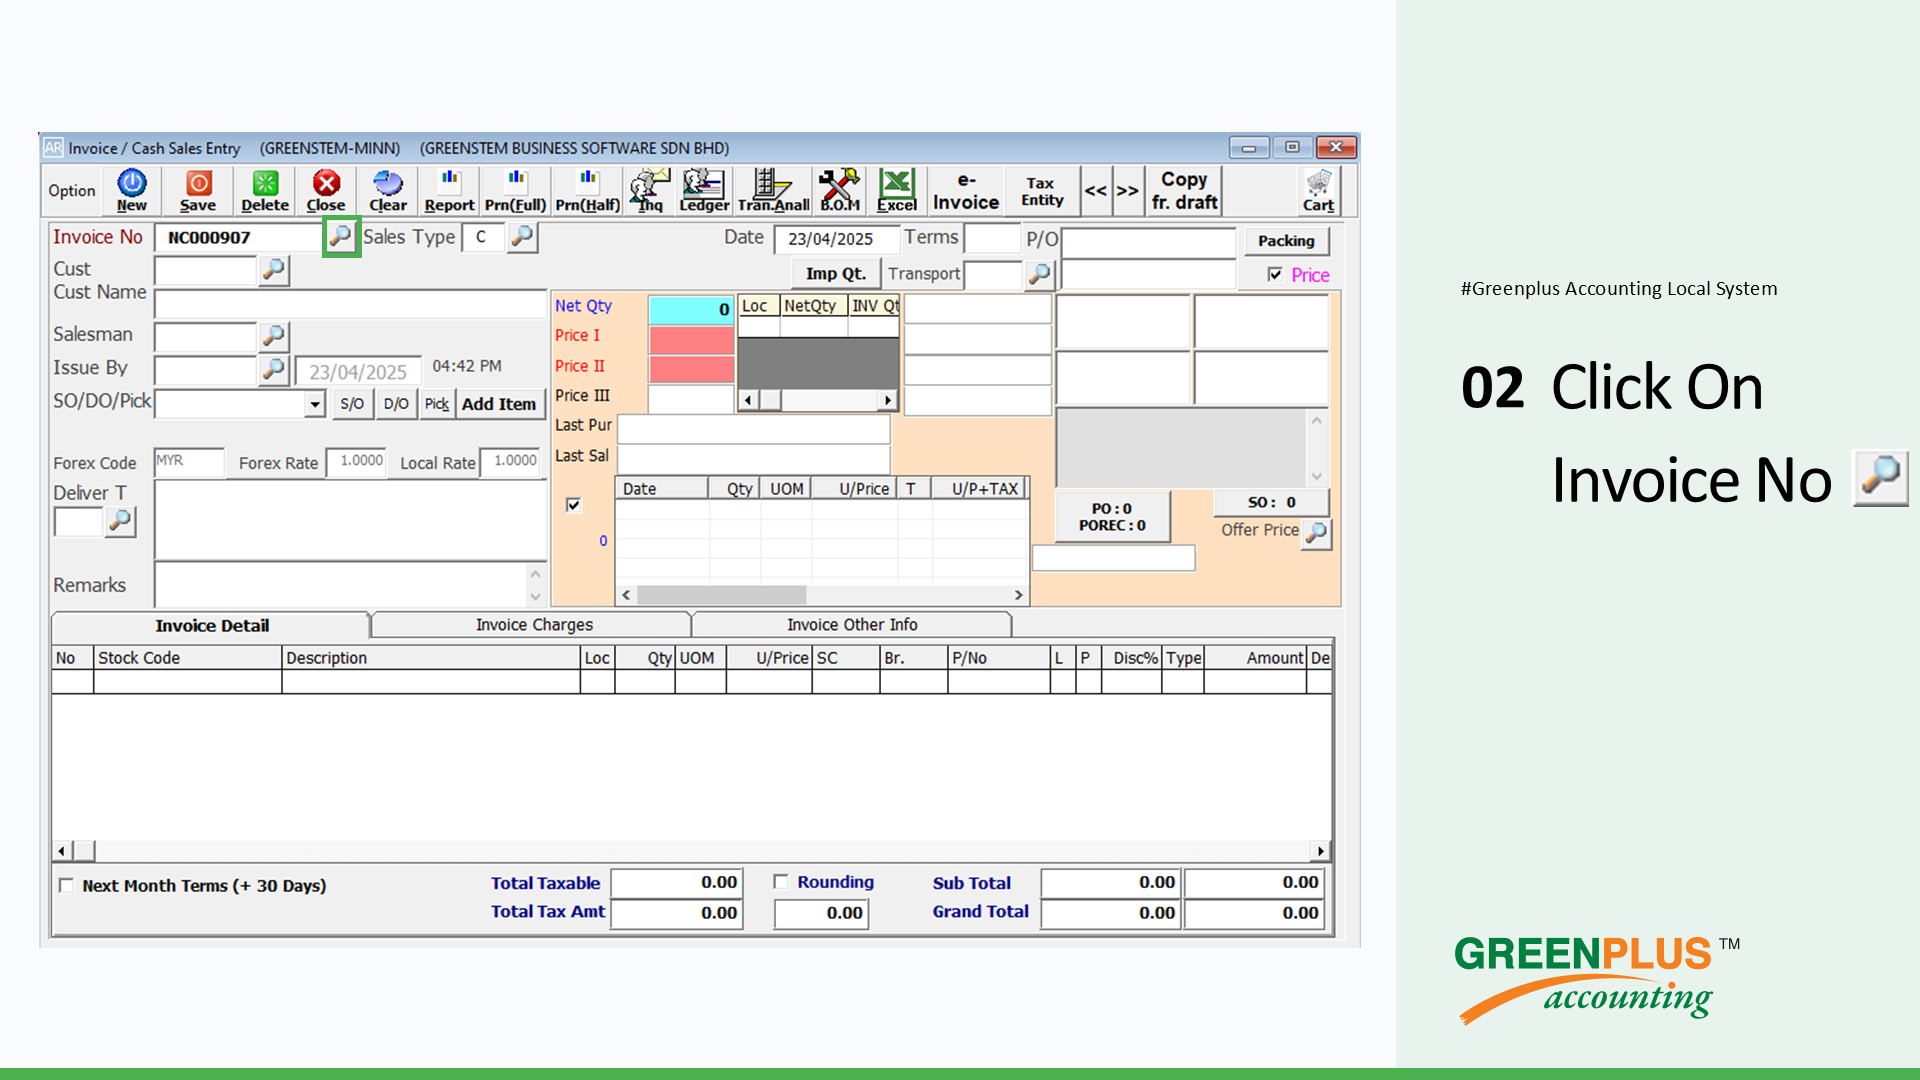This screenshot has width=1920, height=1080.
Task: Click the Prn(Half) print icon
Action: 588,190
